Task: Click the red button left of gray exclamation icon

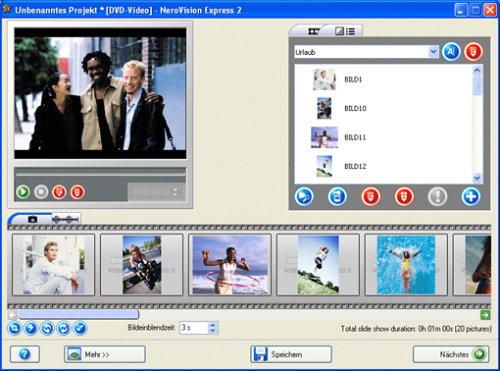Action: (404, 197)
